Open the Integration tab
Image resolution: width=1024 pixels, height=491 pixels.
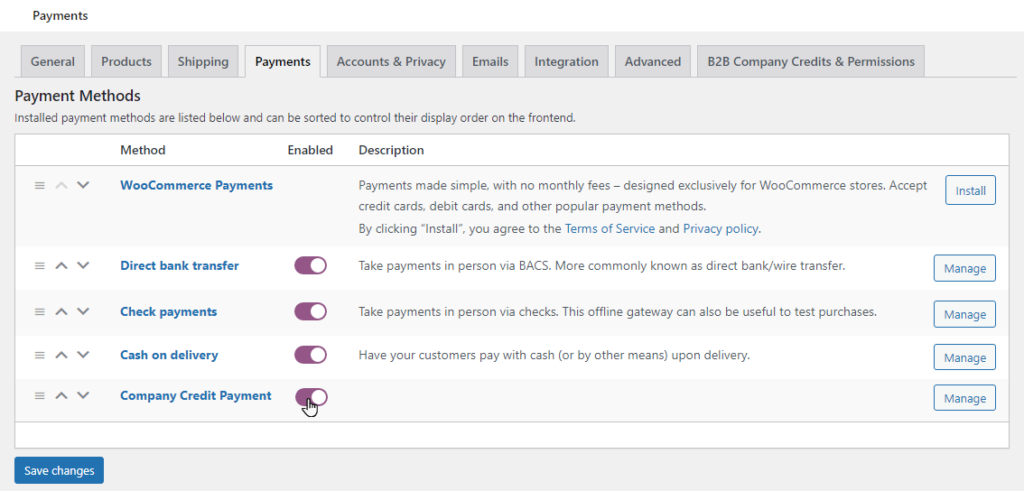click(566, 61)
